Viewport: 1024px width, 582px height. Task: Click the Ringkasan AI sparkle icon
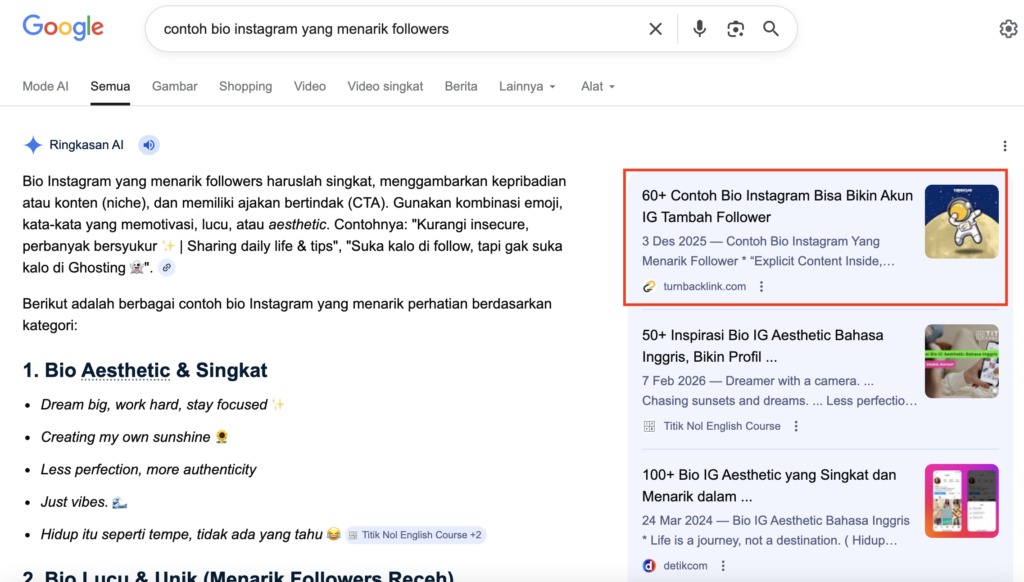pyautogui.click(x=33, y=145)
